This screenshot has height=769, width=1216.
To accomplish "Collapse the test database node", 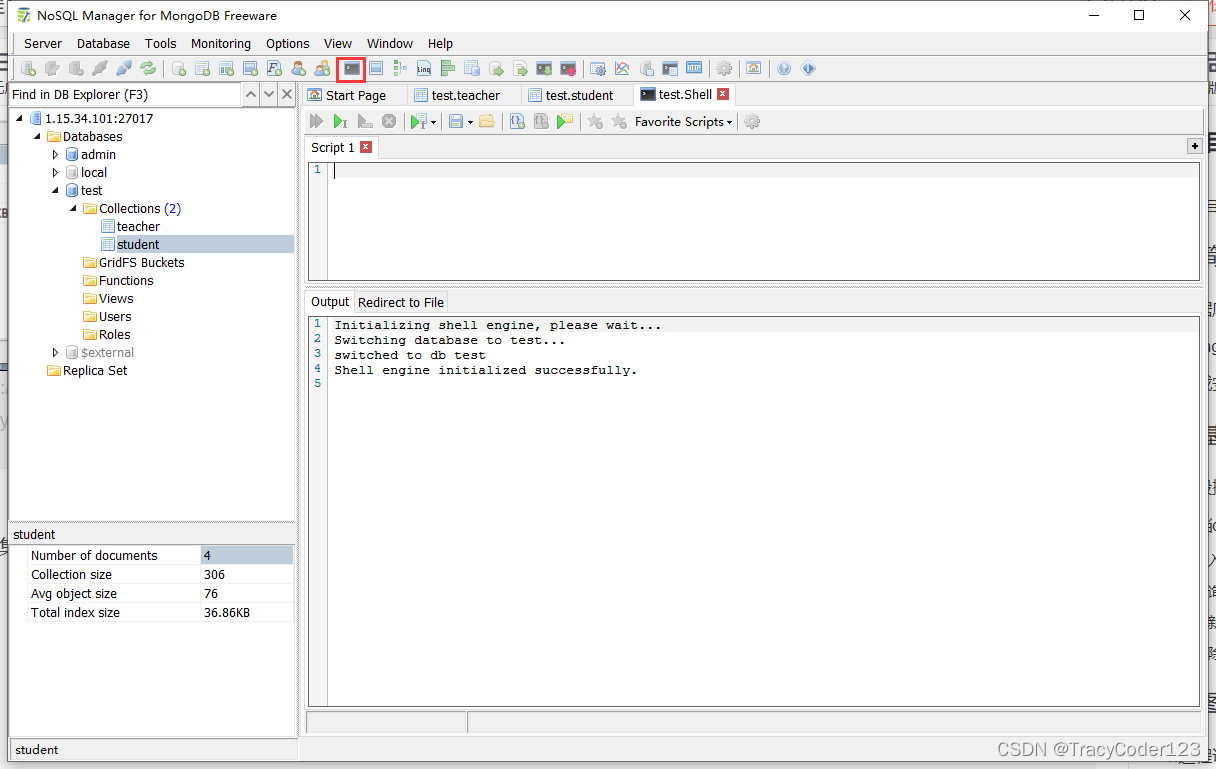I will pyautogui.click(x=56, y=190).
